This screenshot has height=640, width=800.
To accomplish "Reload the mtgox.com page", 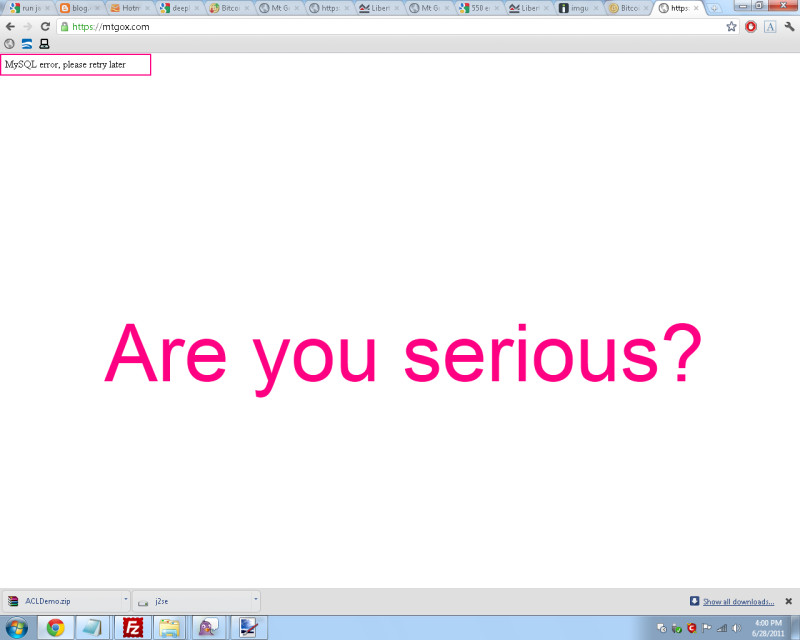I will point(45,27).
